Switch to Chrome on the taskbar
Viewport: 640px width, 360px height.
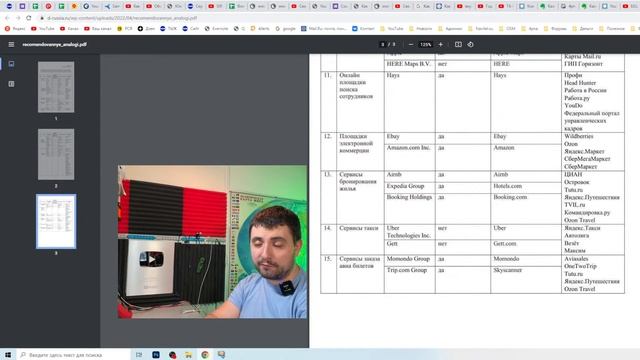(x=205, y=355)
